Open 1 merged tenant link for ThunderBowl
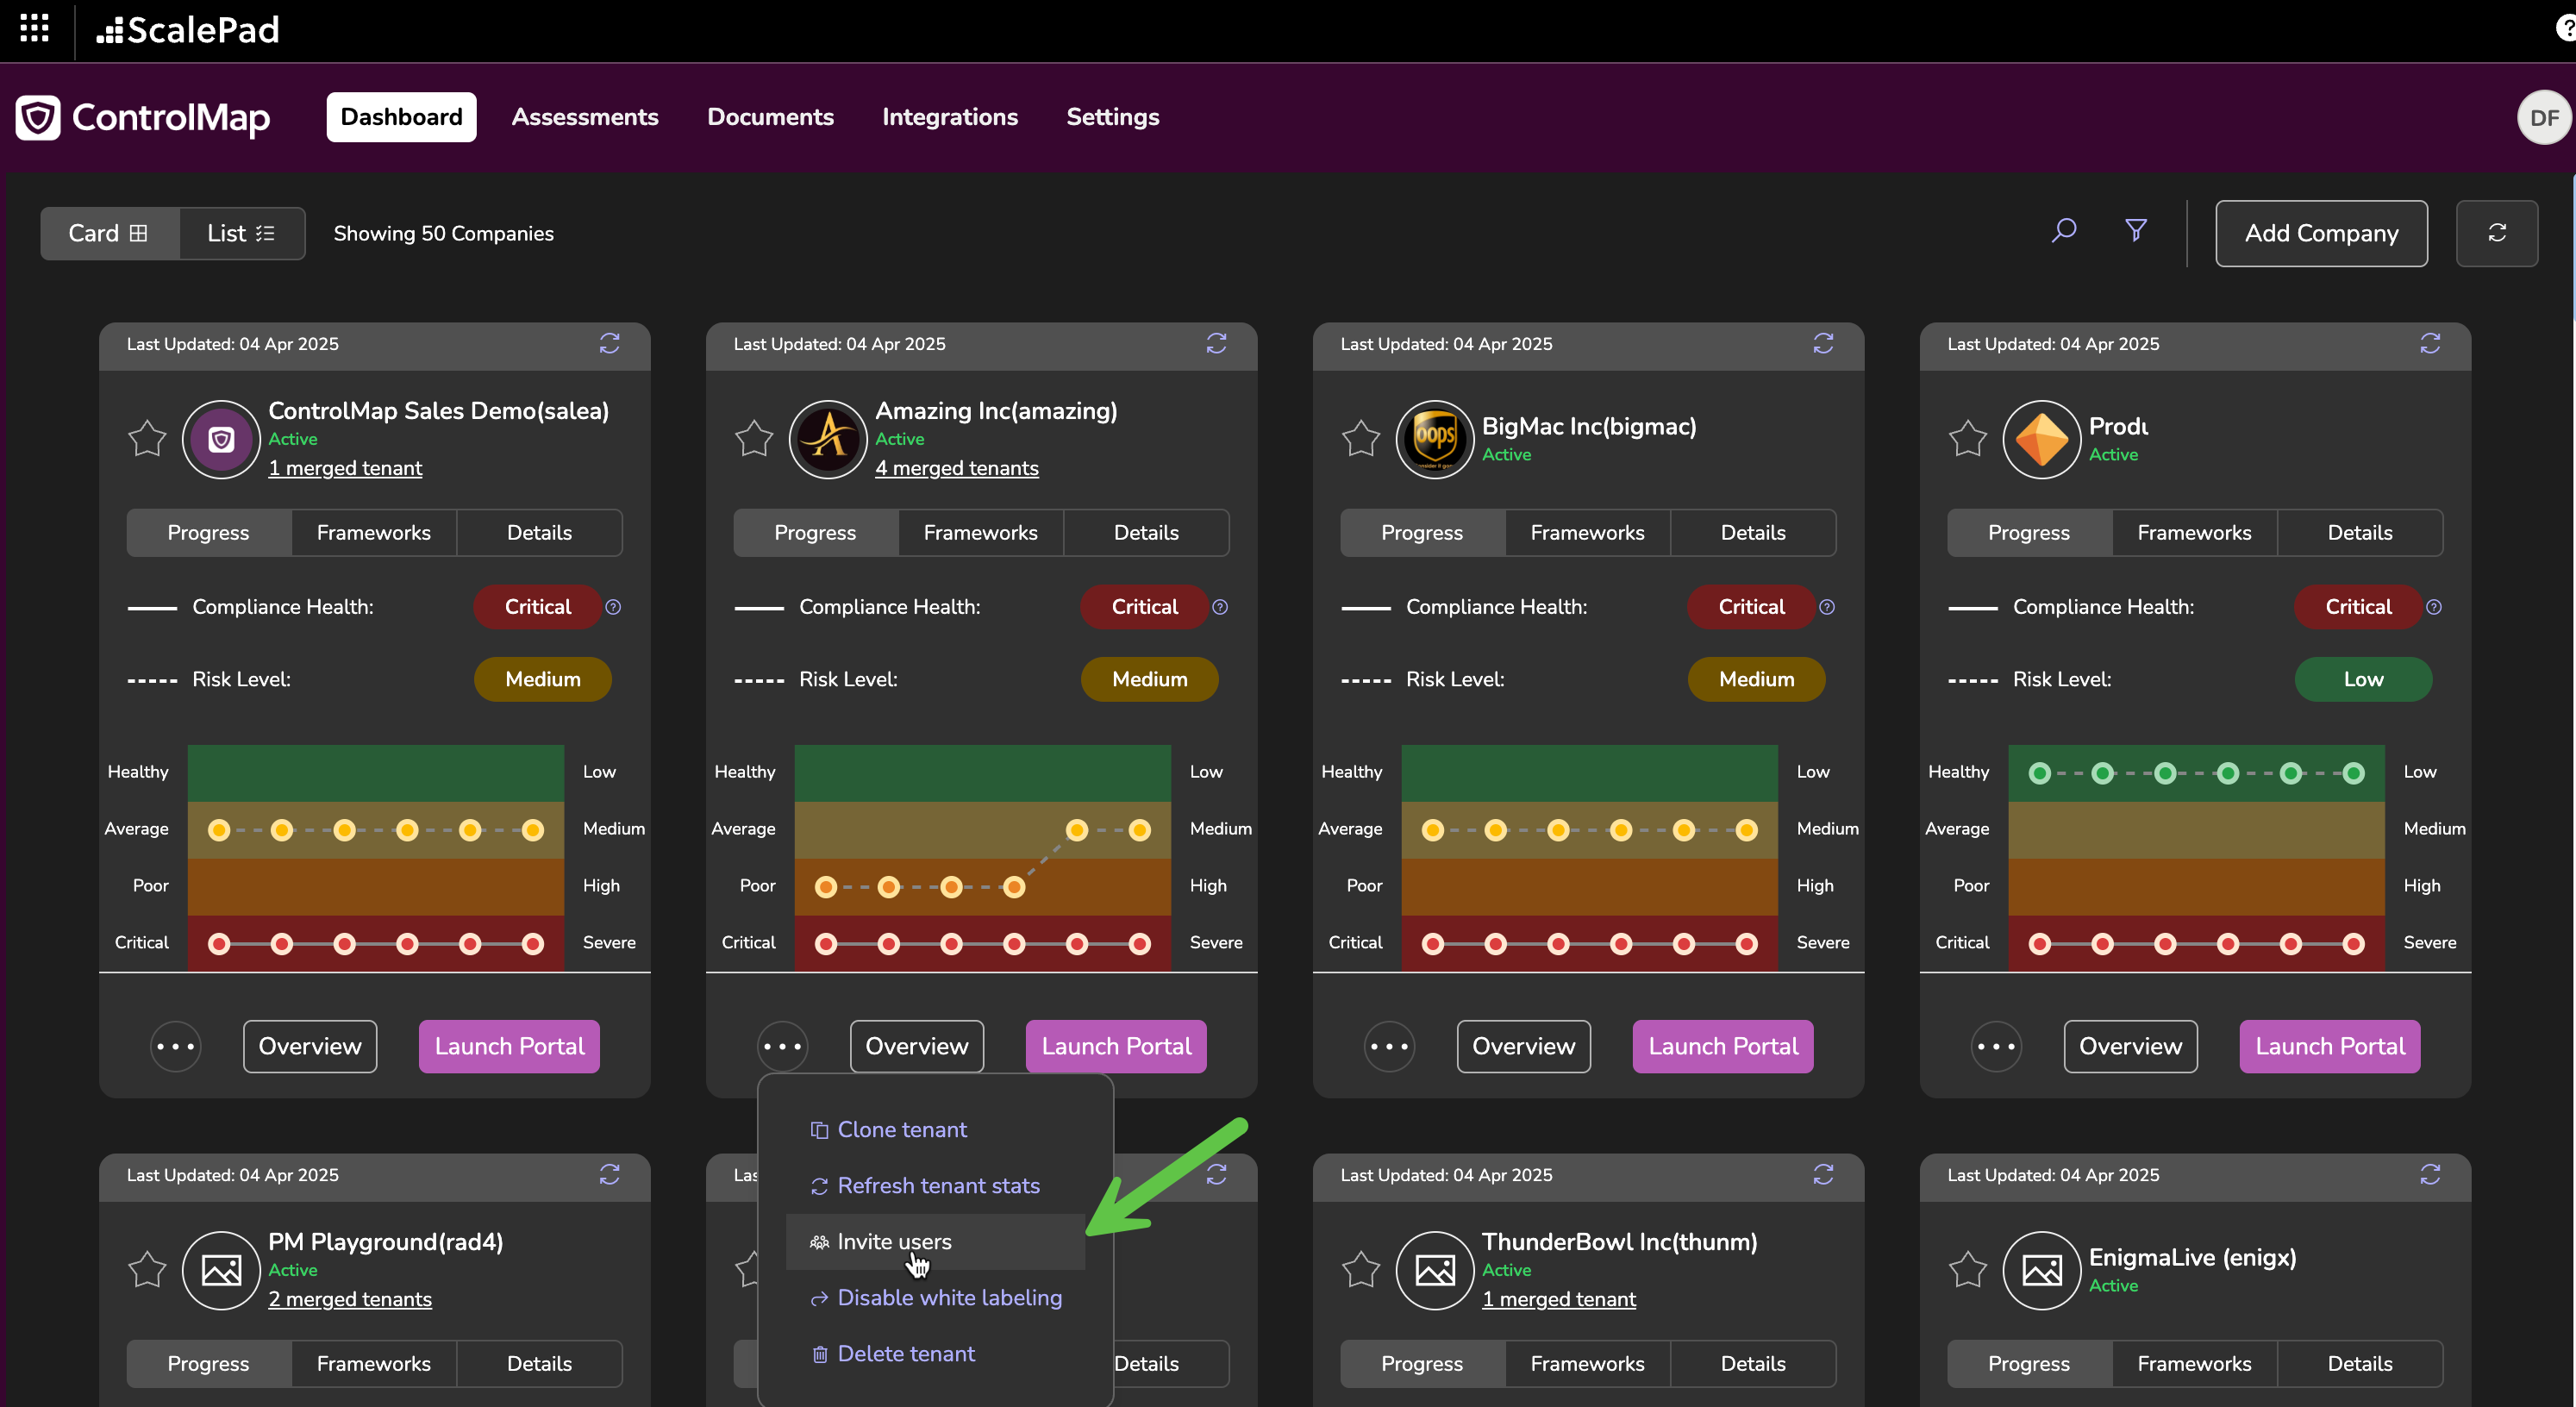The height and width of the screenshot is (1407, 2576). (x=1559, y=1299)
